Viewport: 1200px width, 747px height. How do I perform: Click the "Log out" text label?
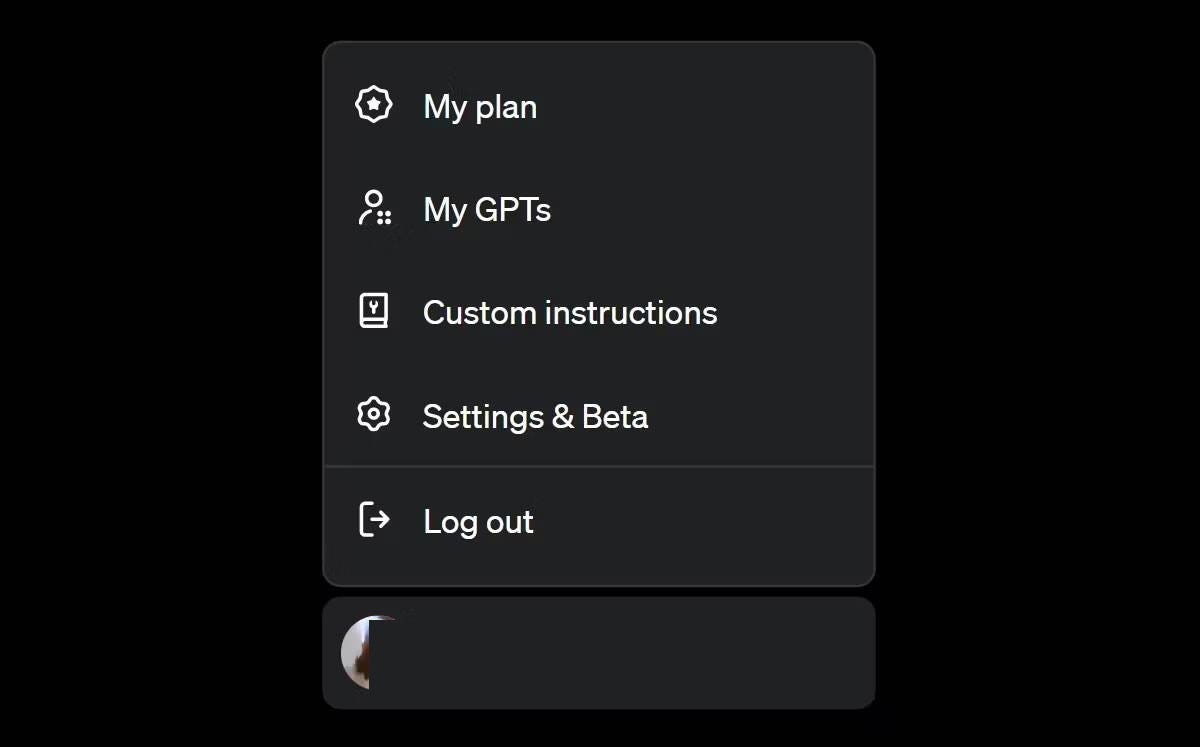[x=478, y=522]
